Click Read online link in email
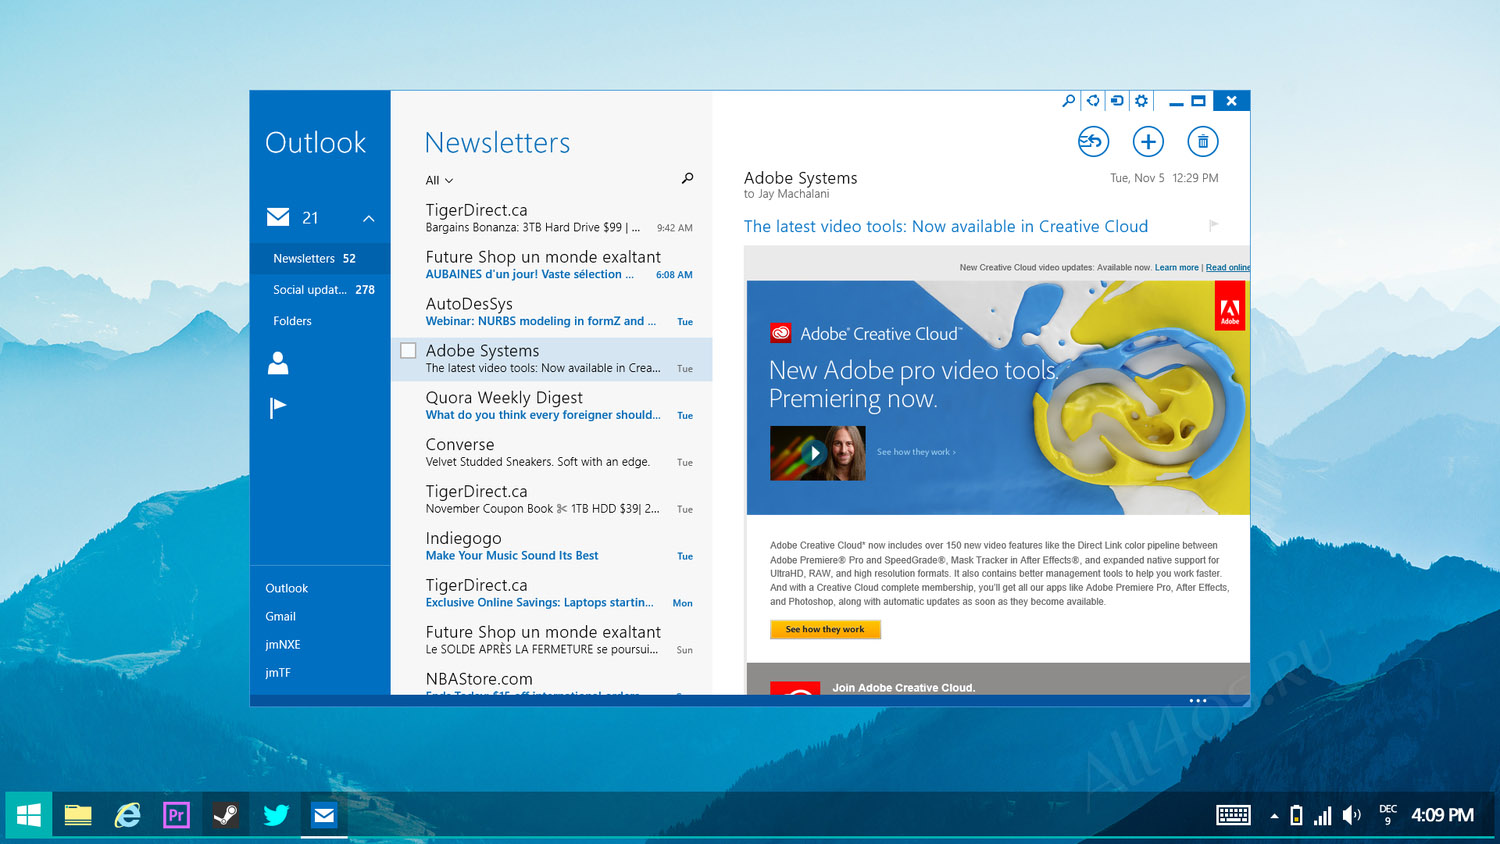This screenshot has height=844, width=1500. (x=1227, y=267)
